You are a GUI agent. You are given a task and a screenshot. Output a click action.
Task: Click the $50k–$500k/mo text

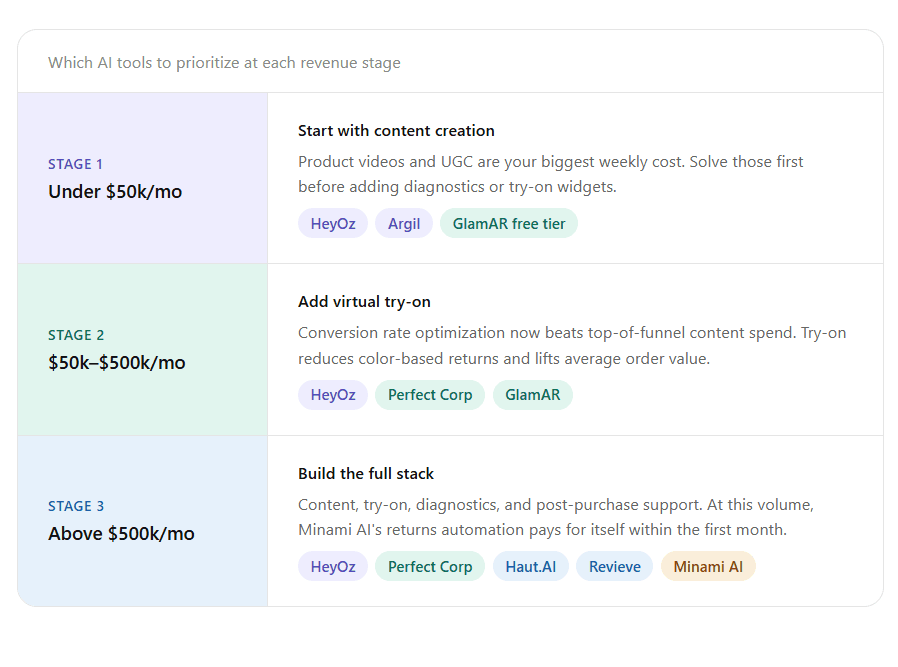pos(117,362)
